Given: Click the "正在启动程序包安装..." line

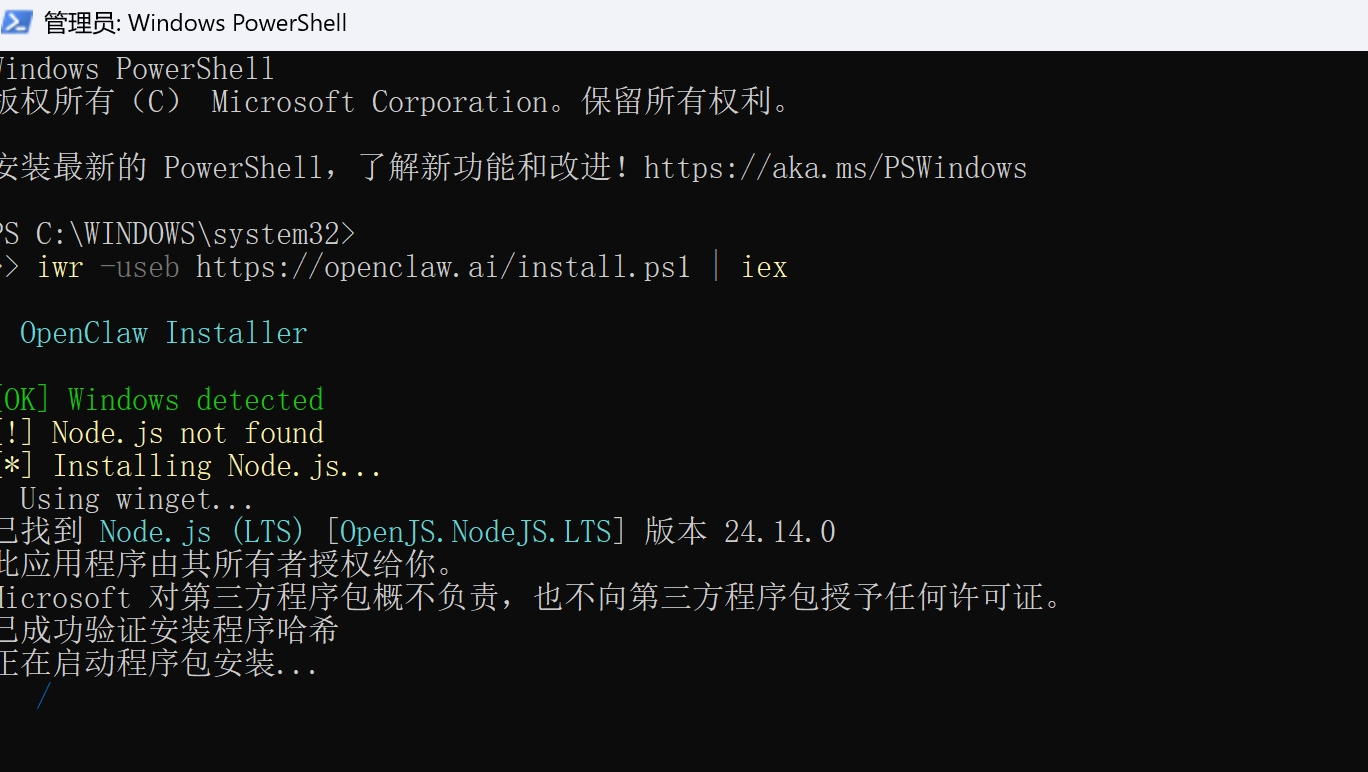Looking at the screenshot, I should (x=158, y=663).
